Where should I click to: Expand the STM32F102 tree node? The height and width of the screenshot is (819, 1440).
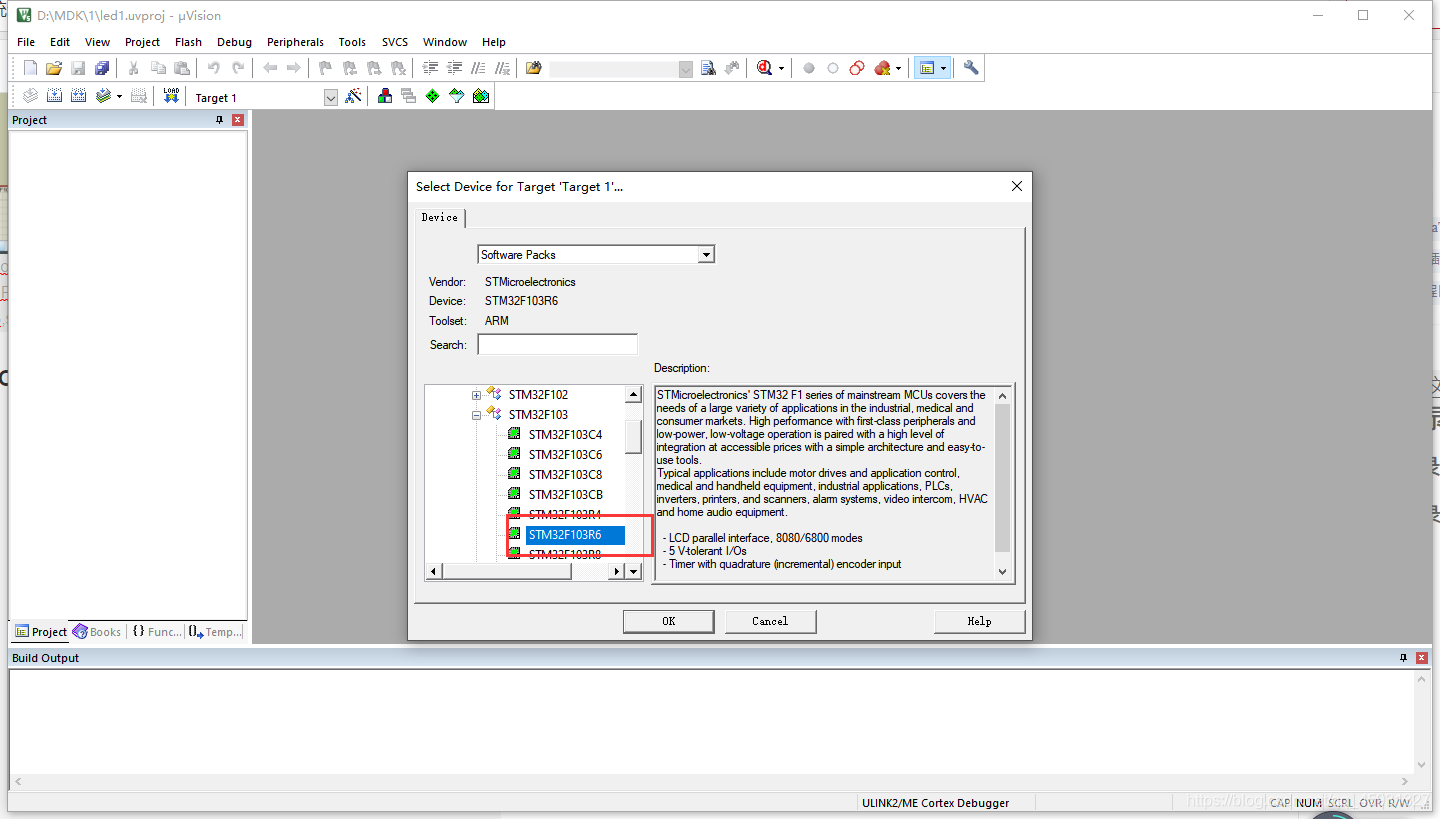(477, 395)
